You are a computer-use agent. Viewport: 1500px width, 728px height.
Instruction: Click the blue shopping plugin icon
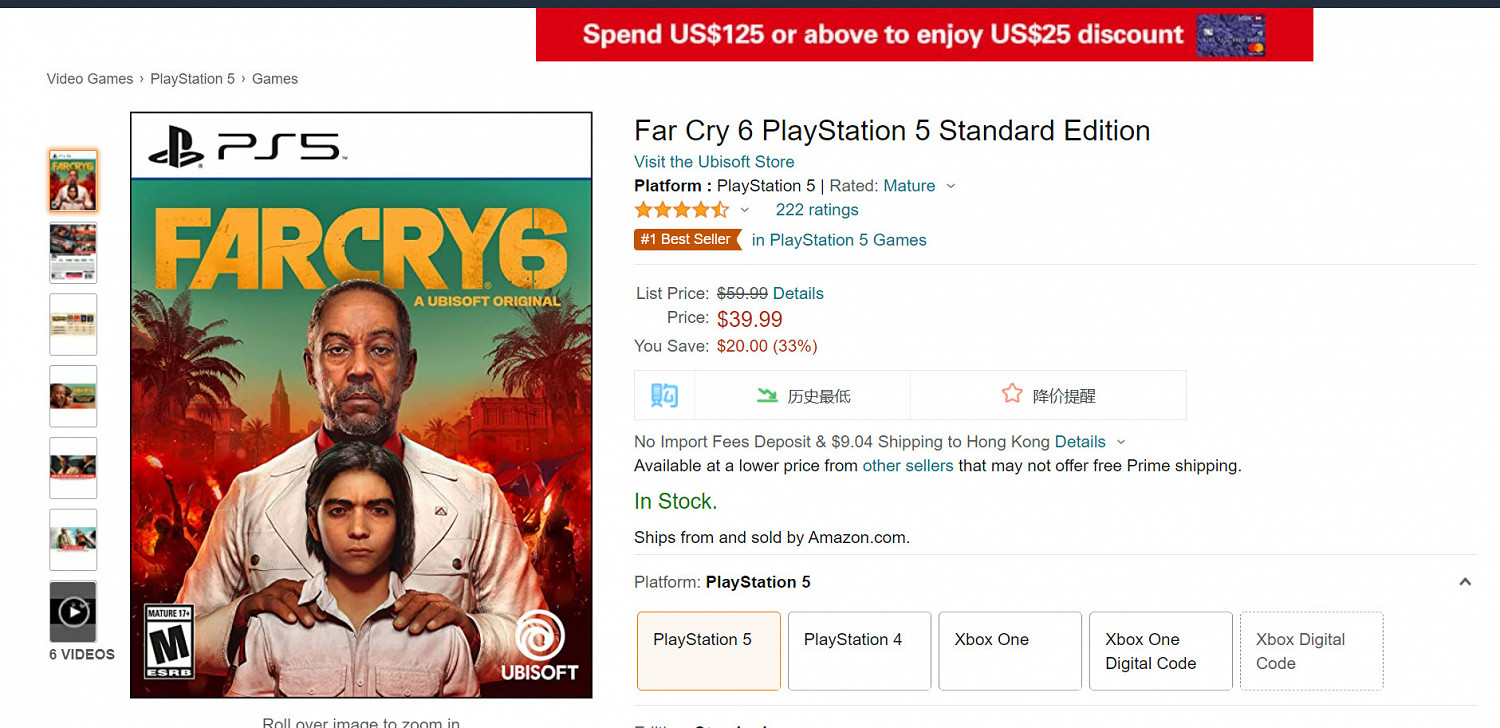pyautogui.click(x=664, y=395)
